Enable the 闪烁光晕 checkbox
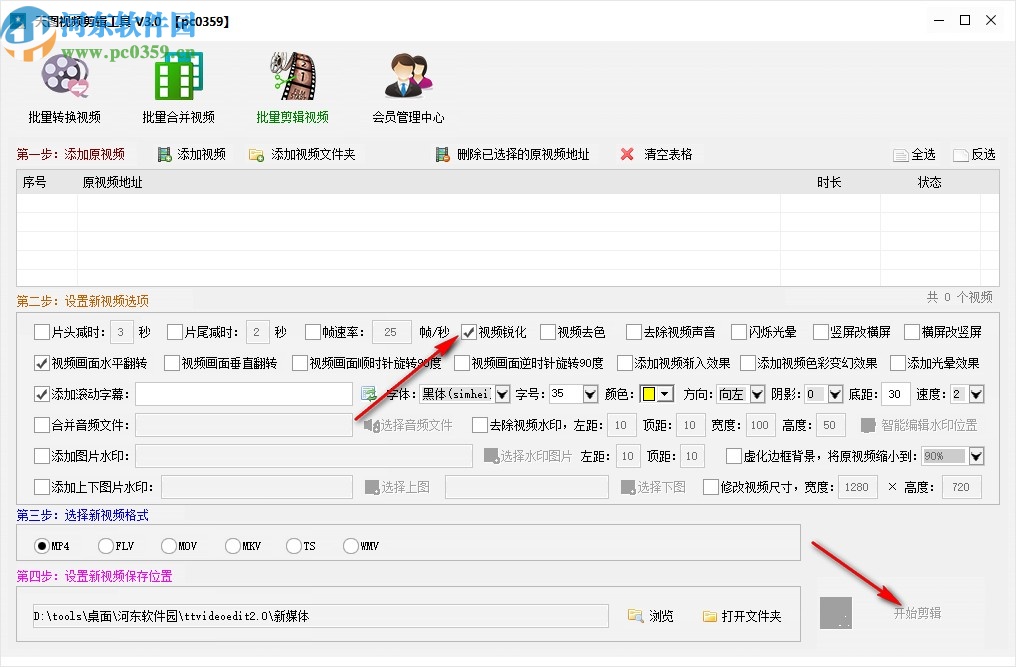 click(x=739, y=332)
